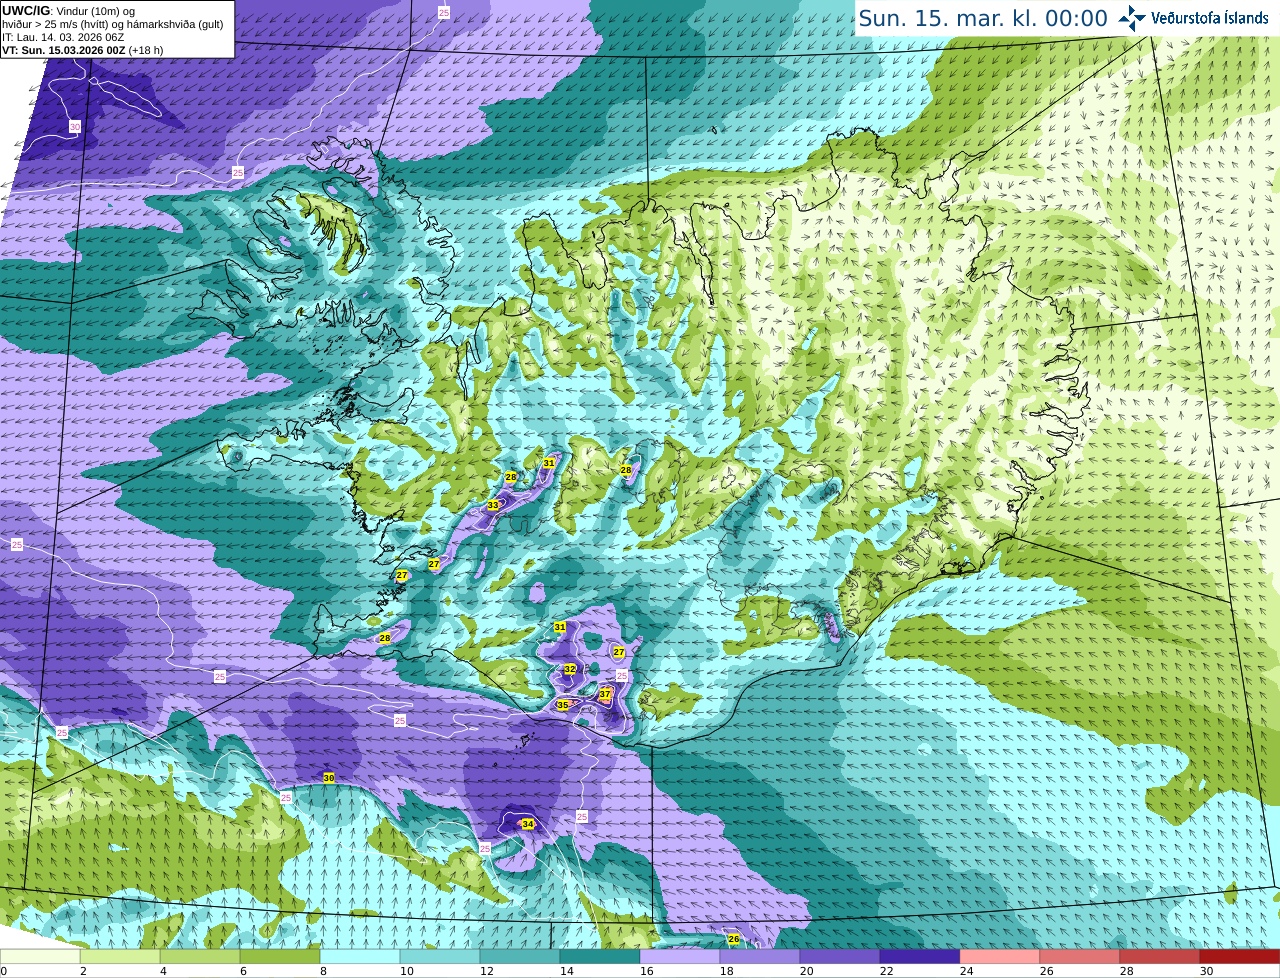Select the dark teal 14–16 legend swatch

tap(600, 957)
